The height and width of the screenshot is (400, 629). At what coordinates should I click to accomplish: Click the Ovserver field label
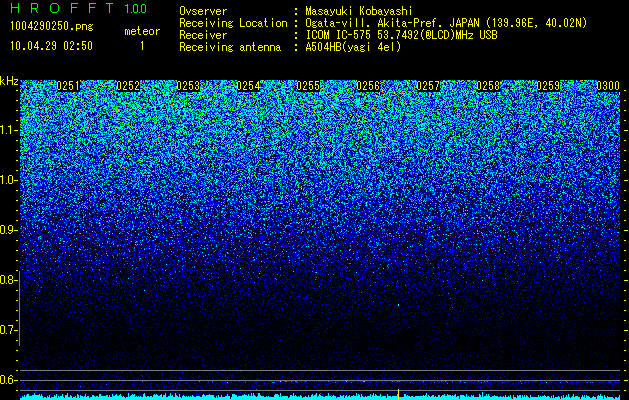click(x=203, y=11)
